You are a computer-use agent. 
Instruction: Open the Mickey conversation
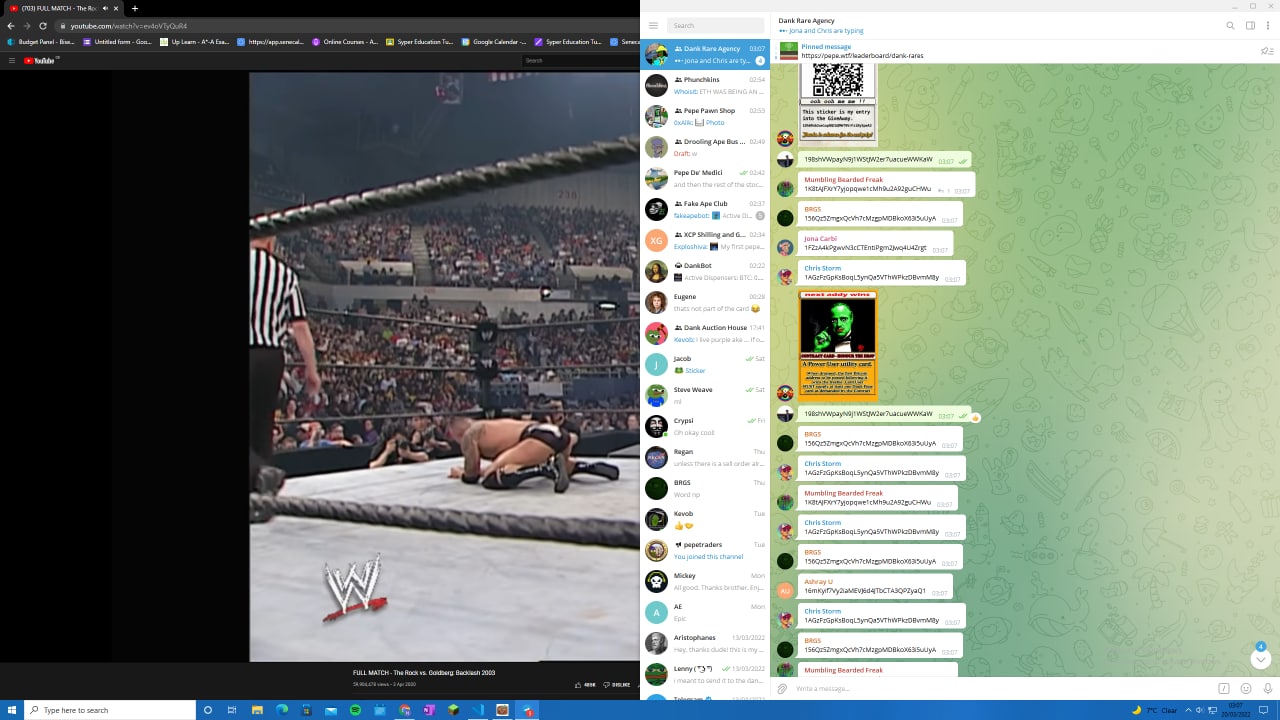(x=705, y=582)
